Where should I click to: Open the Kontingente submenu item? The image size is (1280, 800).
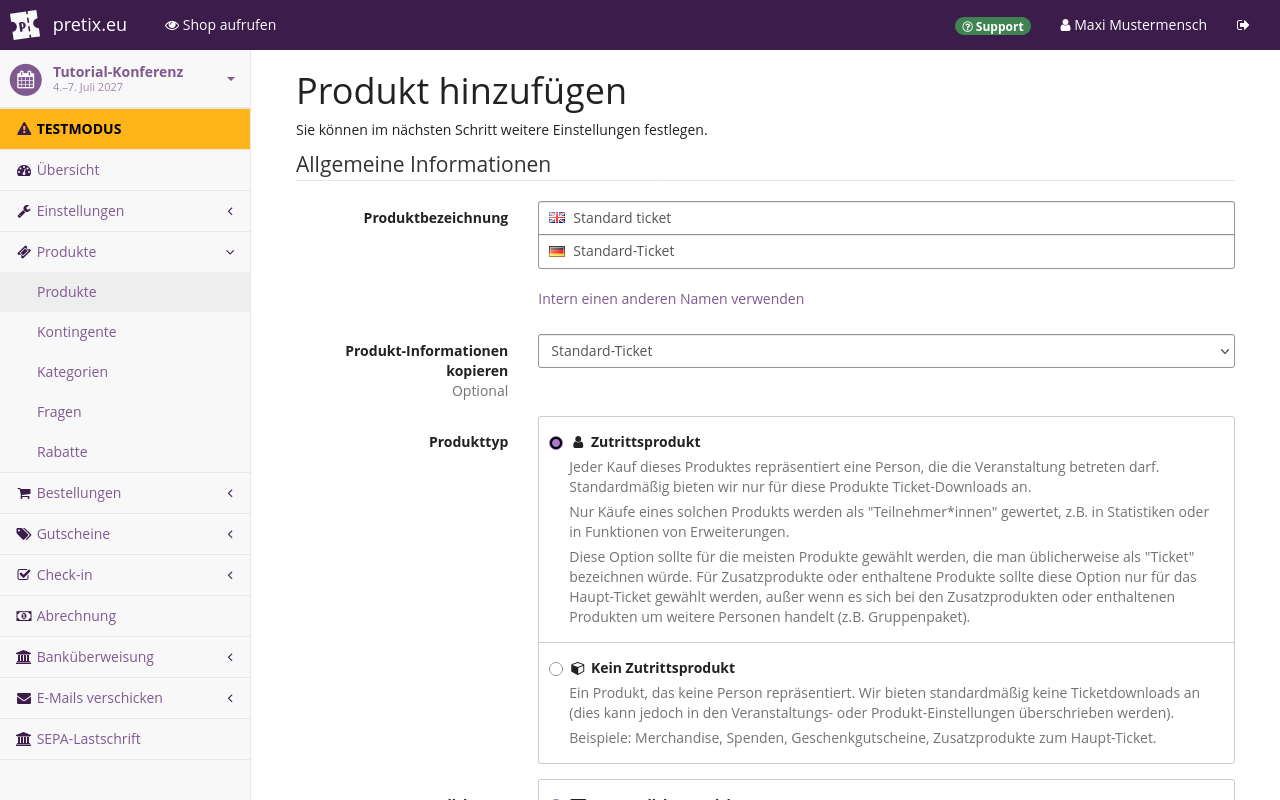pyautogui.click(x=125, y=332)
